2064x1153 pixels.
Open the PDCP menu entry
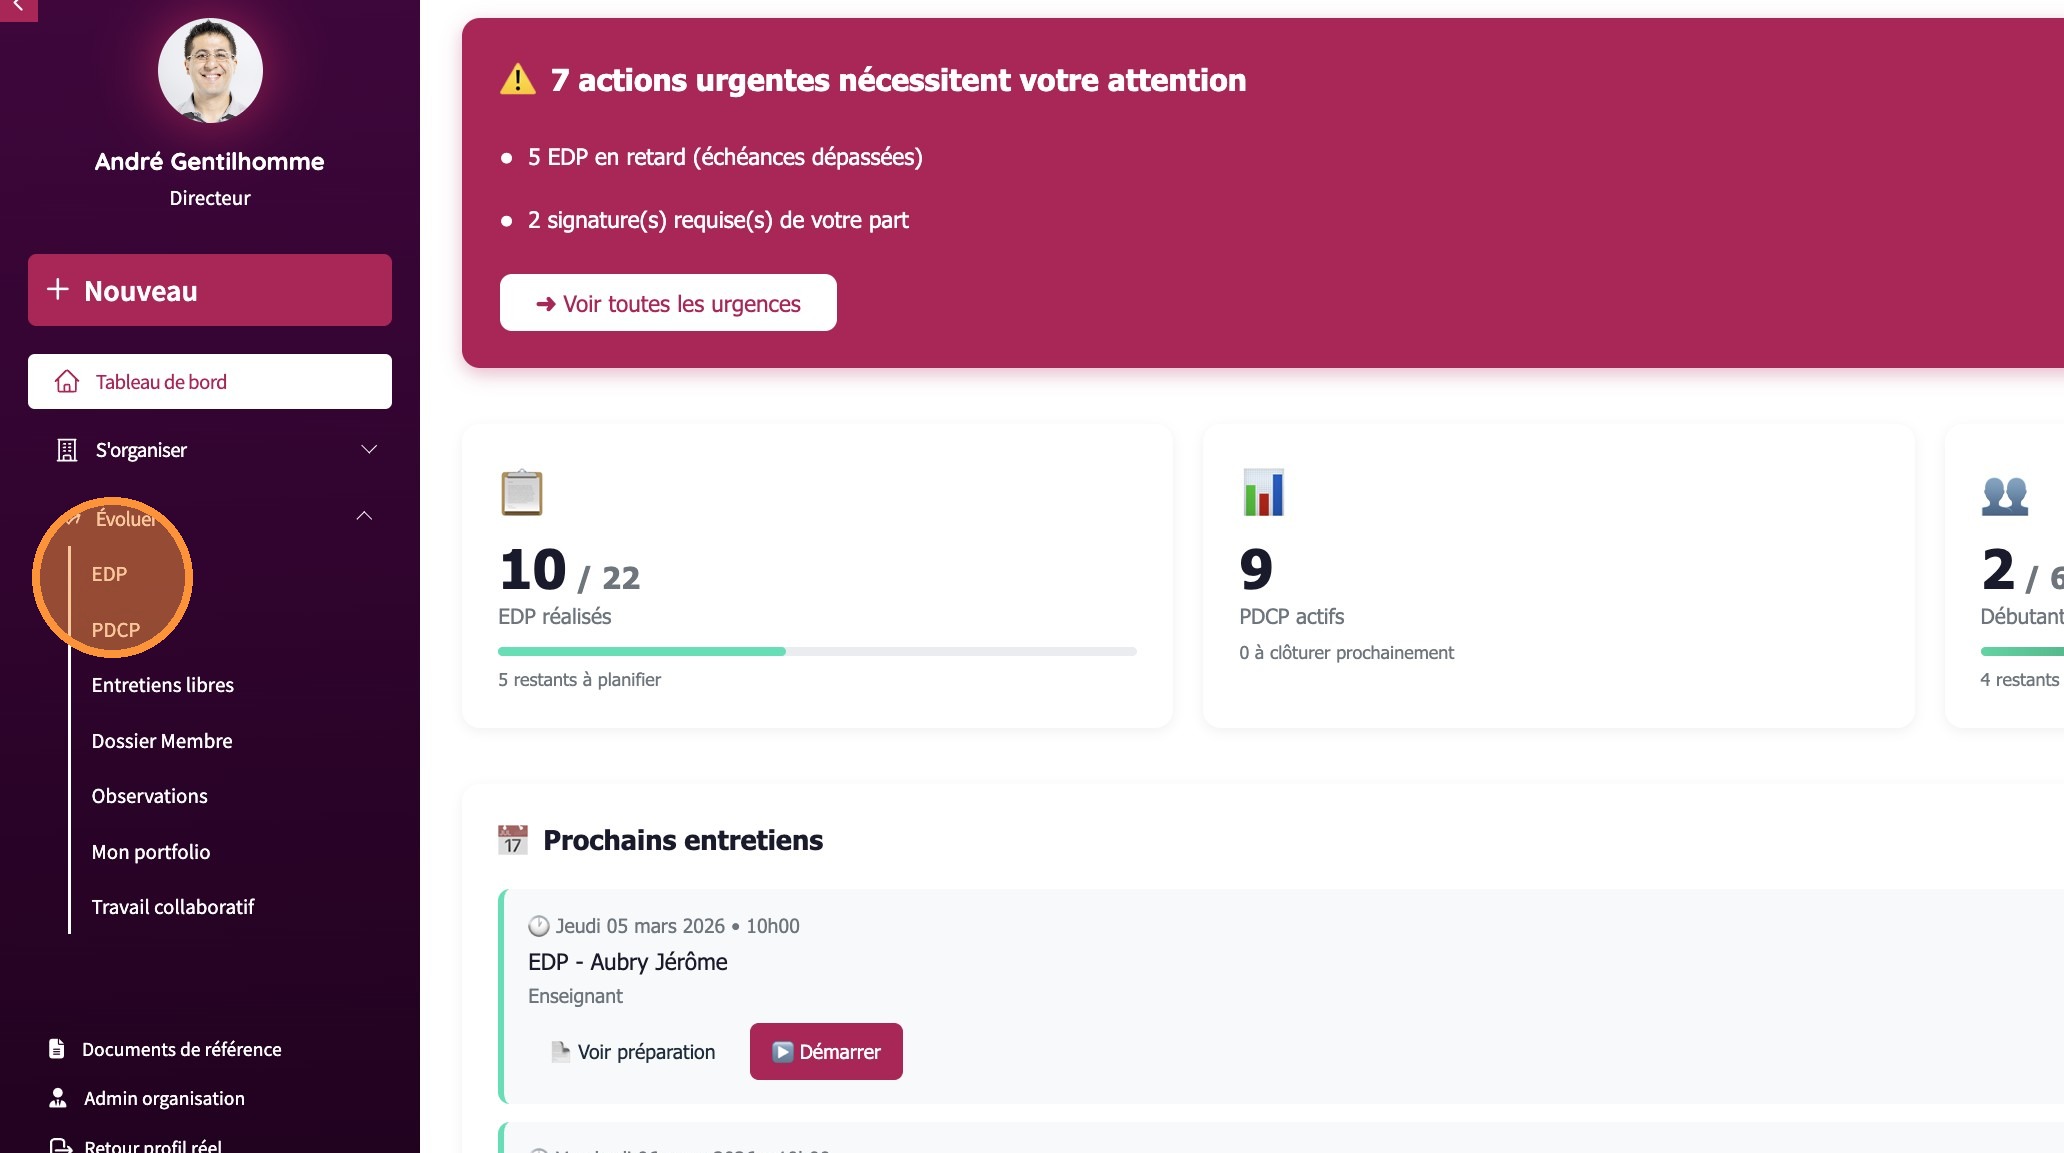(116, 630)
